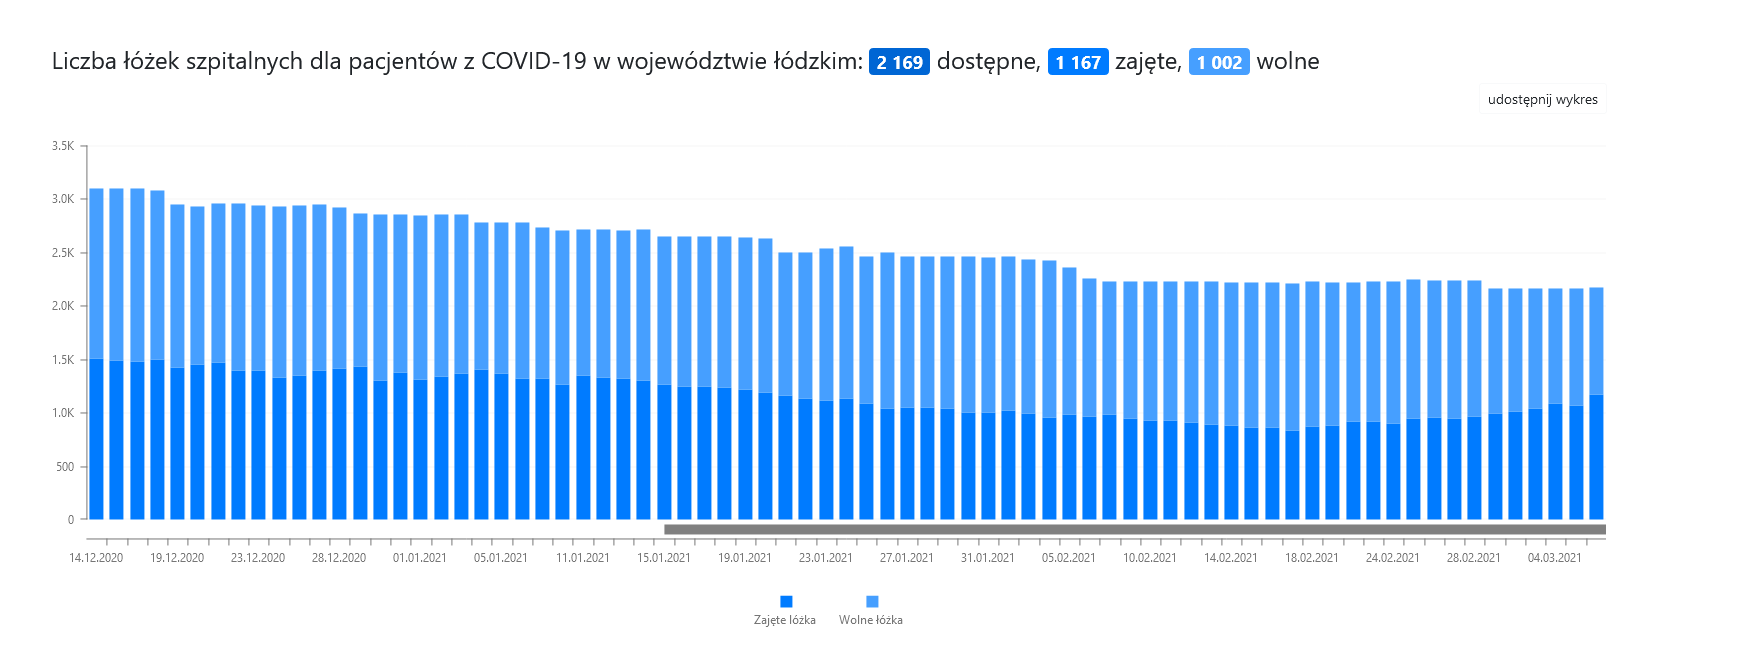1739x653 pixels.
Task: Toggle the 'Wolne łóżka' legend color square
Action: point(872,601)
